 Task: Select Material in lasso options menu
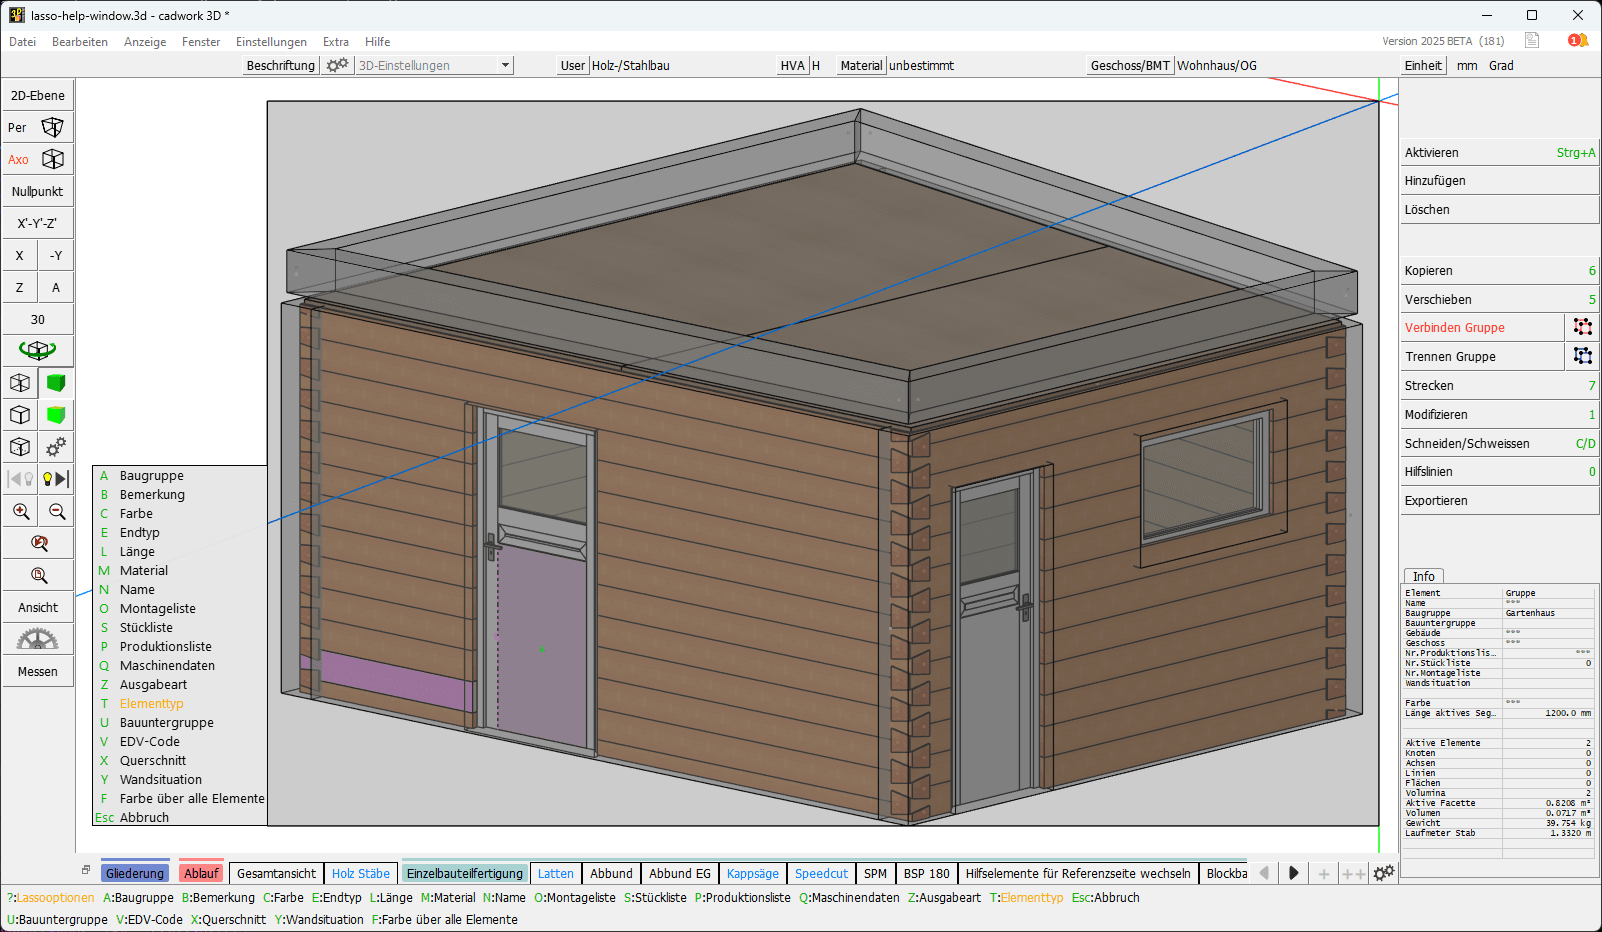[x=144, y=571]
